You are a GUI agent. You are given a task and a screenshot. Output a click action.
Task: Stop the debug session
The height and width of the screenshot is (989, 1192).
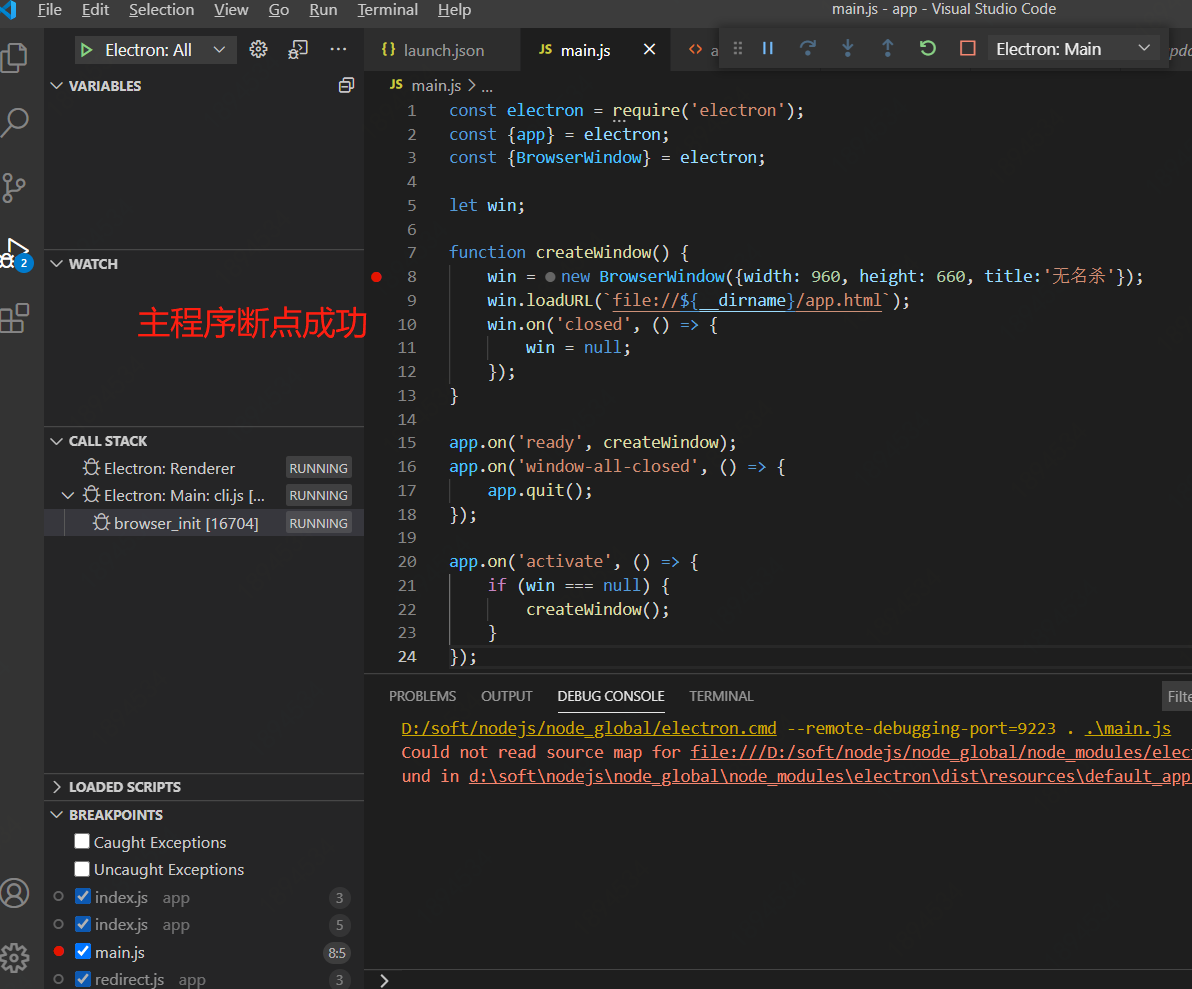pos(968,49)
